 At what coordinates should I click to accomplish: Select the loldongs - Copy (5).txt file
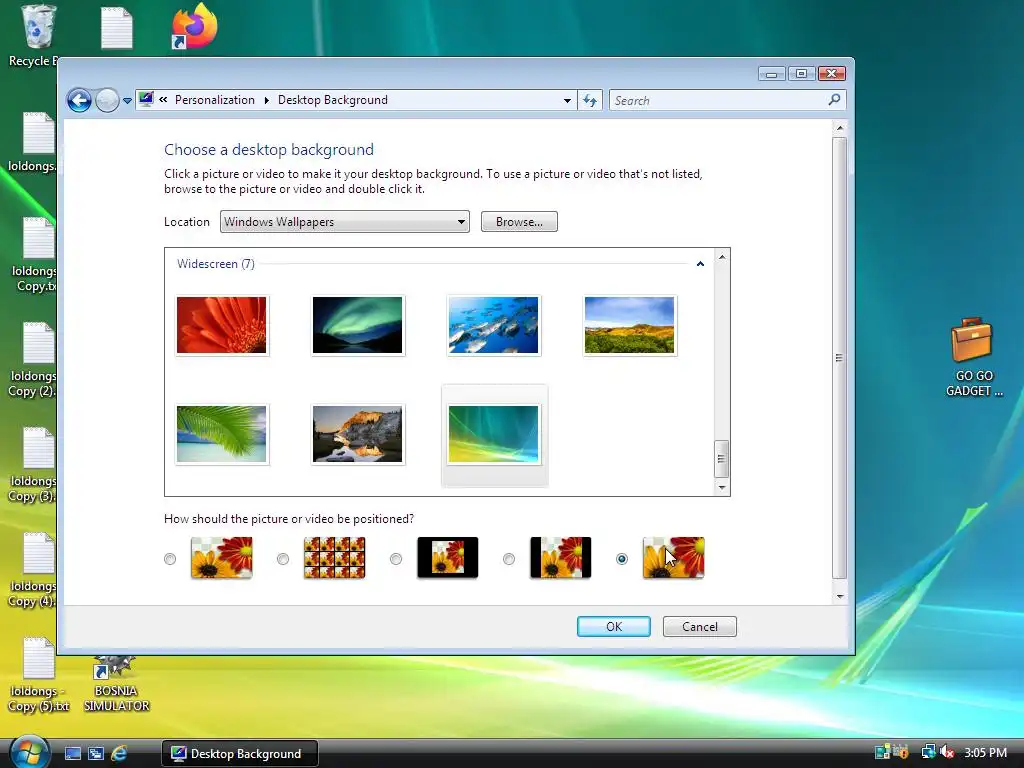tap(38, 675)
